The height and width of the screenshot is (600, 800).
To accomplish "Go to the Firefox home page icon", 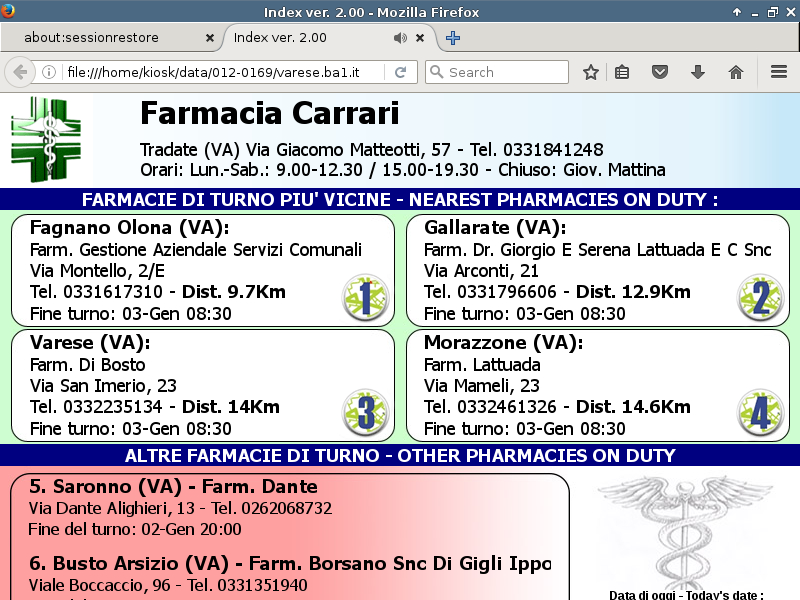I will pos(736,72).
